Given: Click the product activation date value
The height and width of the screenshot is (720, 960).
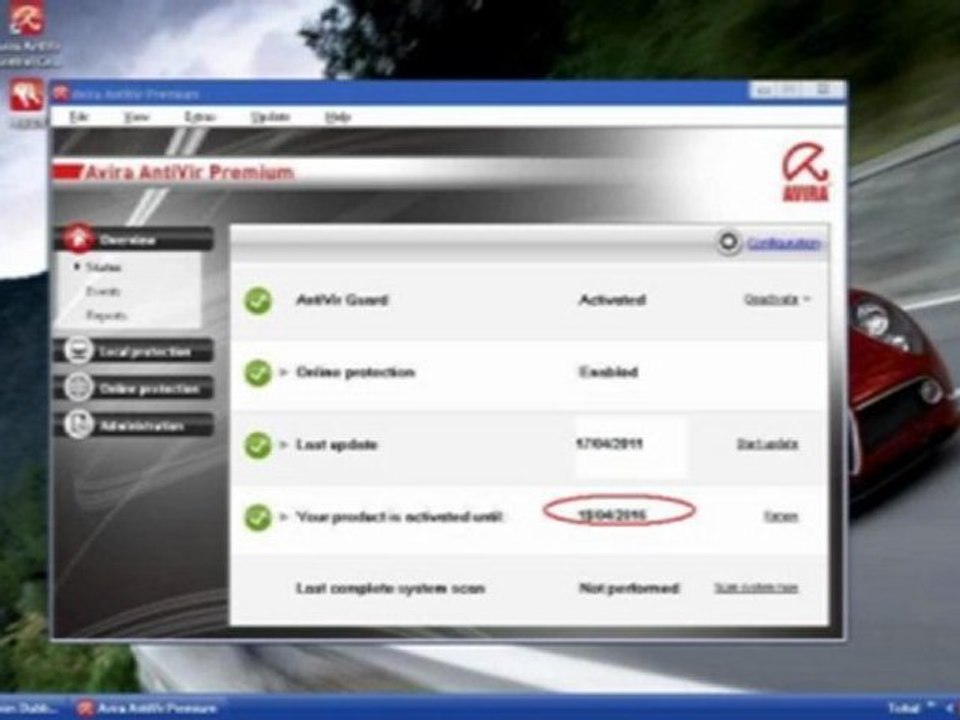Looking at the screenshot, I should [x=612, y=515].
